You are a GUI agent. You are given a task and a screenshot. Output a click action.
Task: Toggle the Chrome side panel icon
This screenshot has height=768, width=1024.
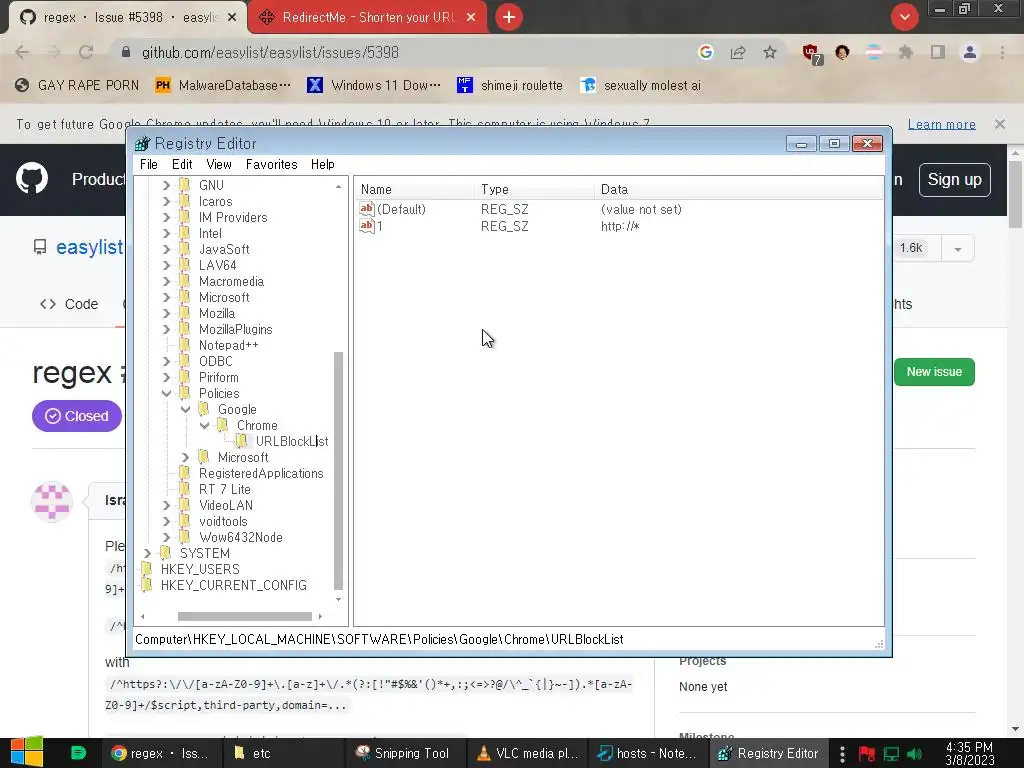[x=938, y=52]
